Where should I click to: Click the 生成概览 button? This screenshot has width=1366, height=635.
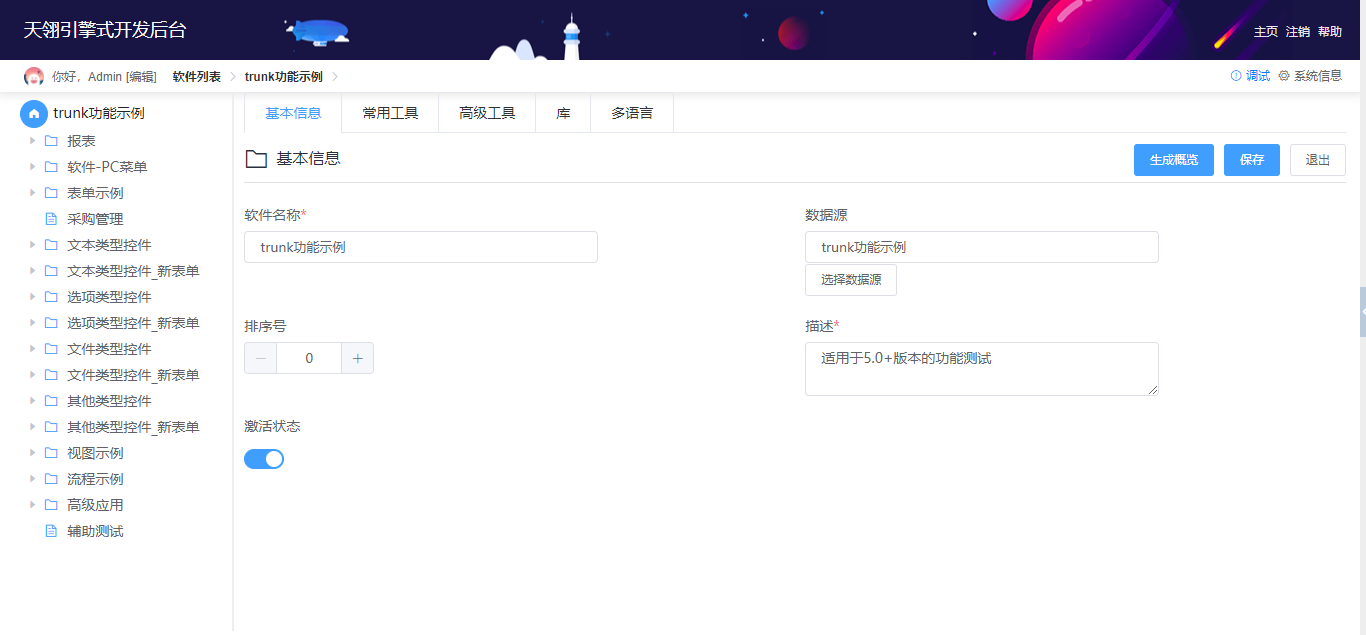click(x=1173, y=159)
